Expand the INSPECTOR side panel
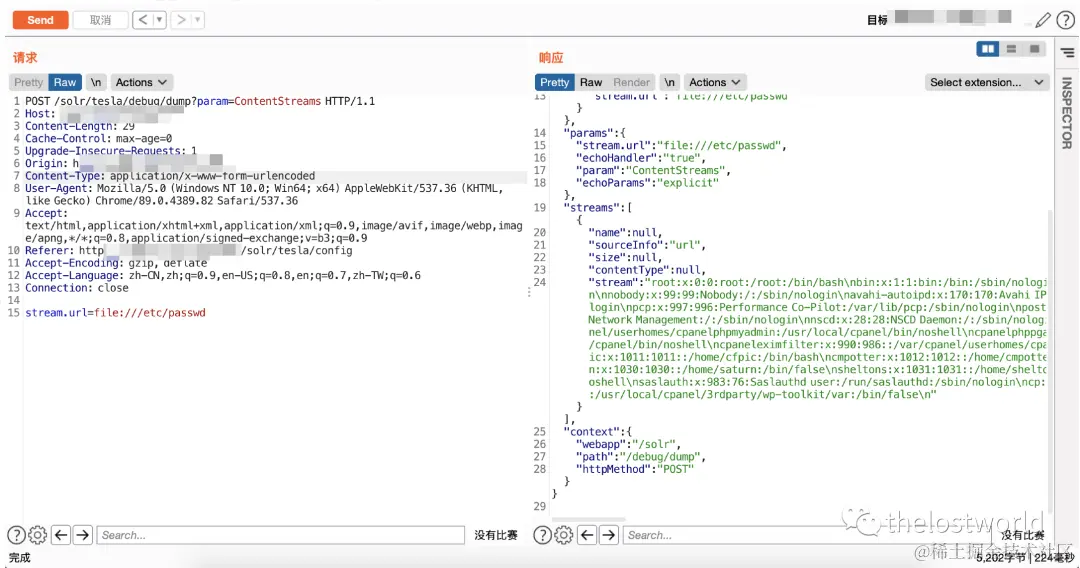The image size is (1080, 568). click(1067, 113)
